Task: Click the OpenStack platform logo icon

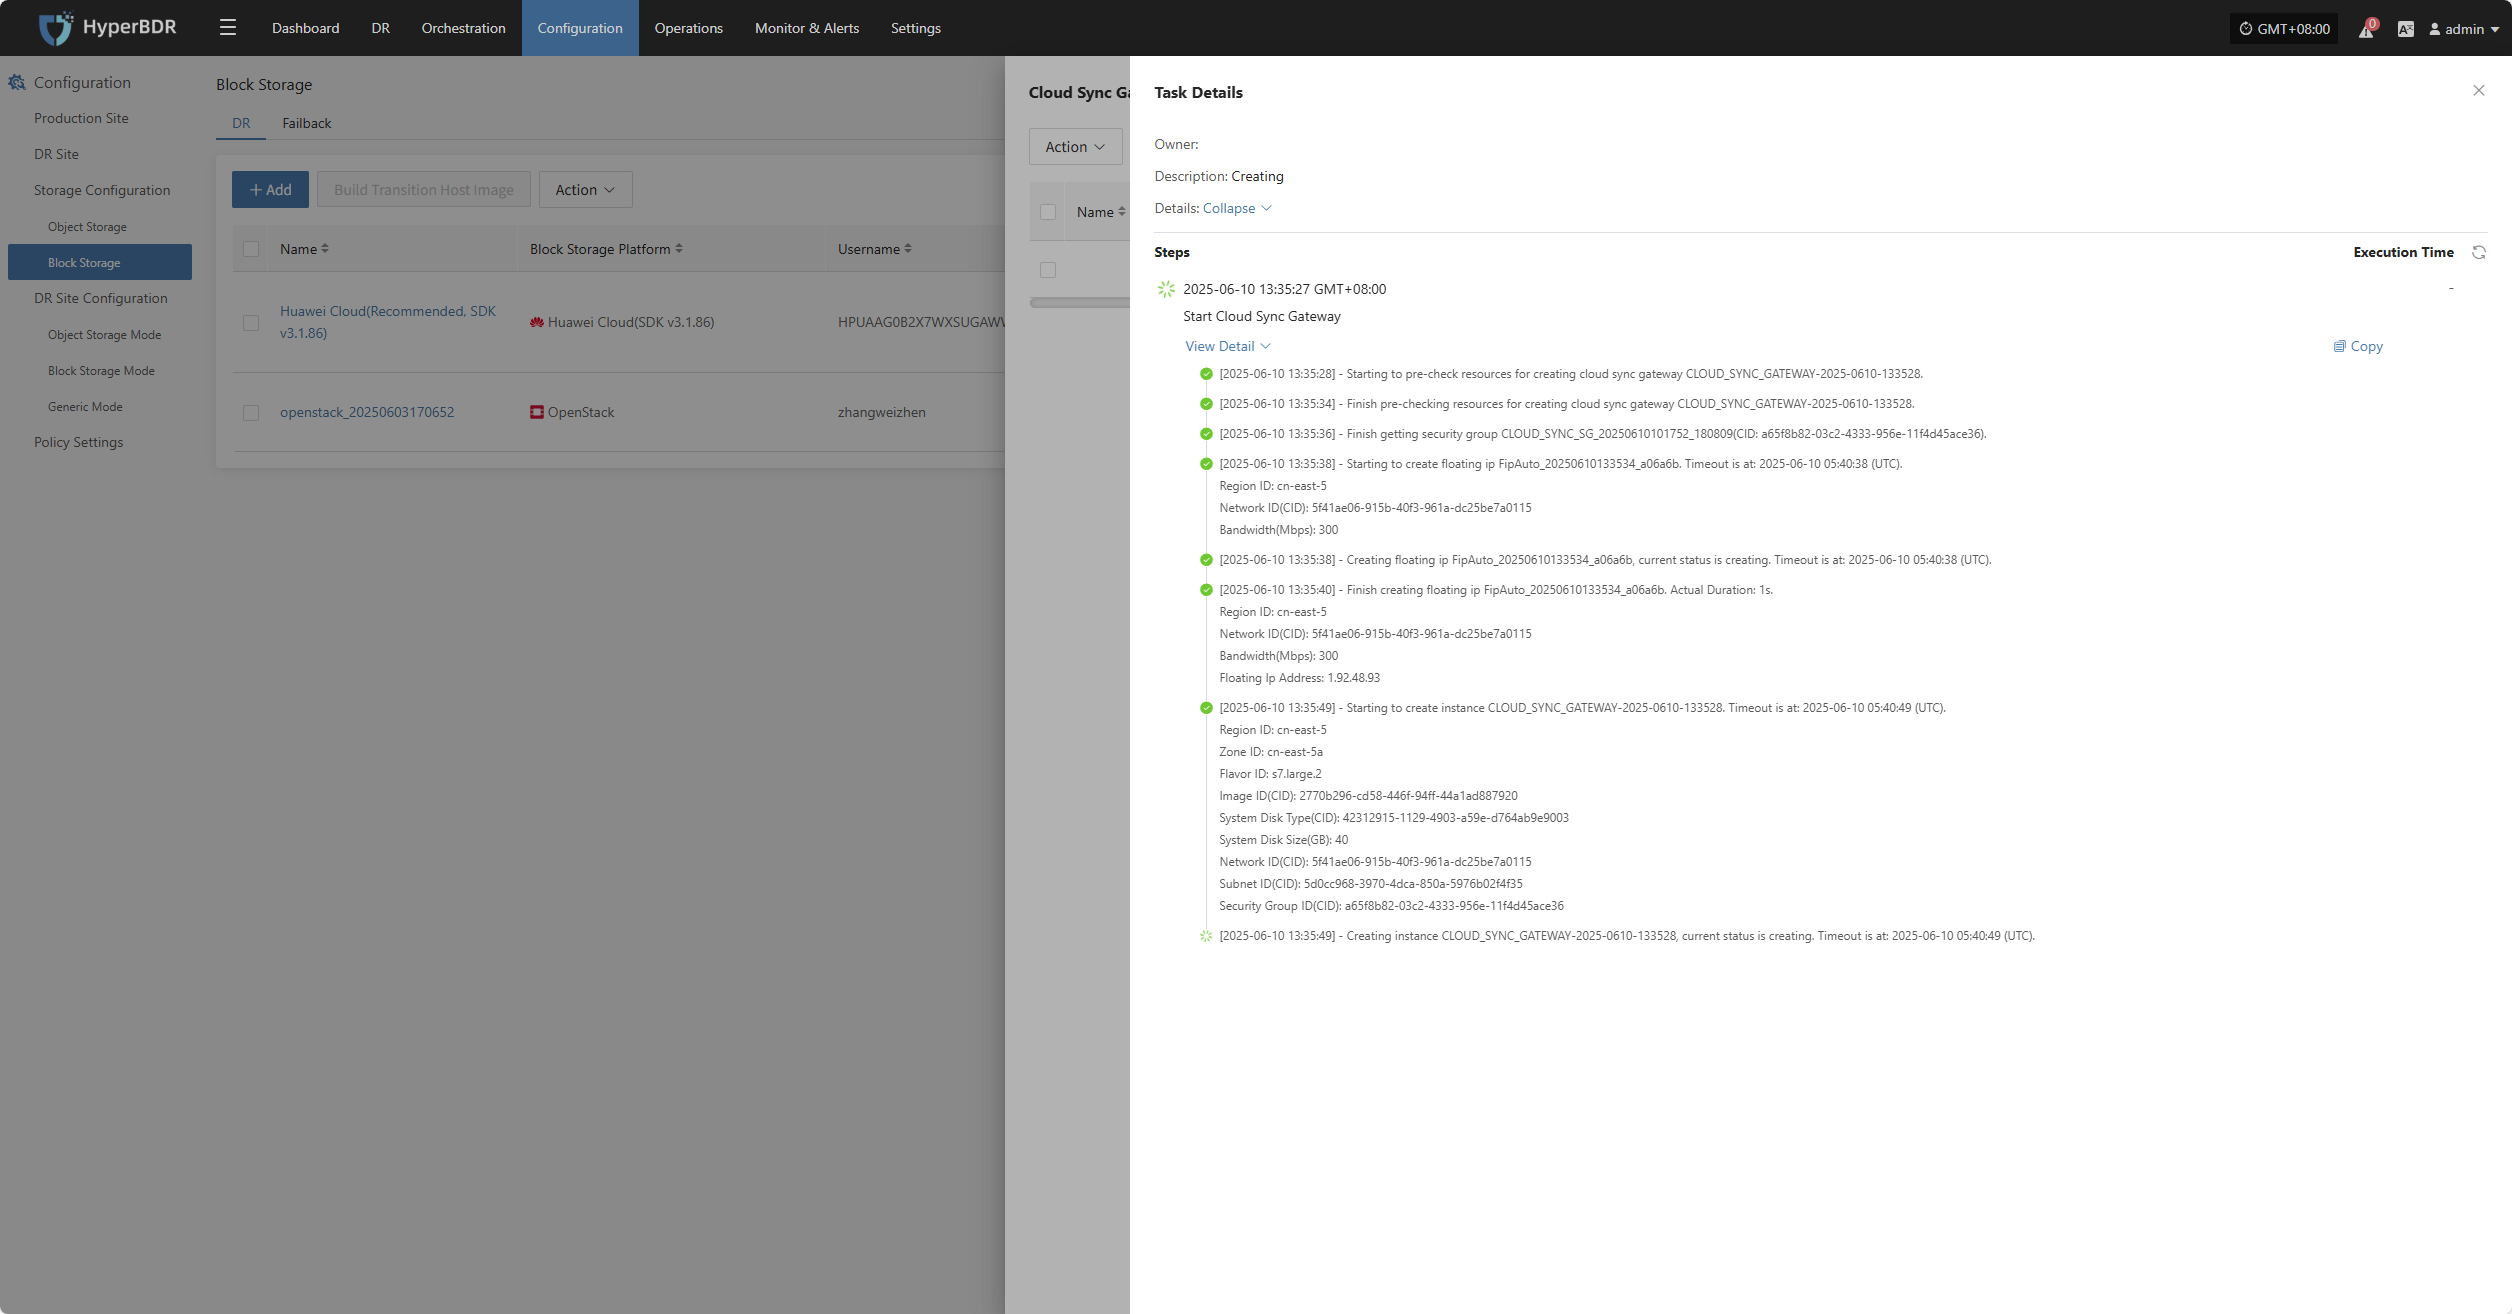Action: (537, 412)
